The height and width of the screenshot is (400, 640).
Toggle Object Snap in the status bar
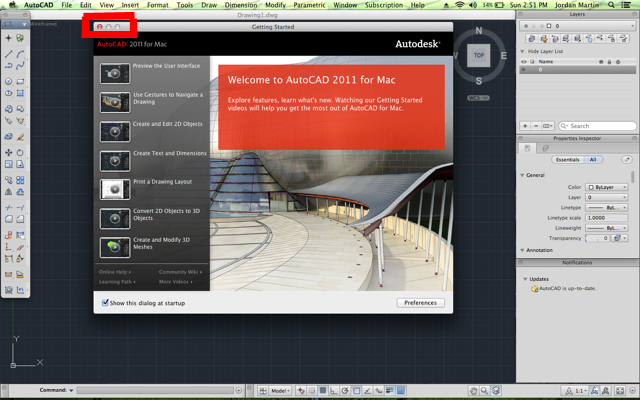[356, 391]
